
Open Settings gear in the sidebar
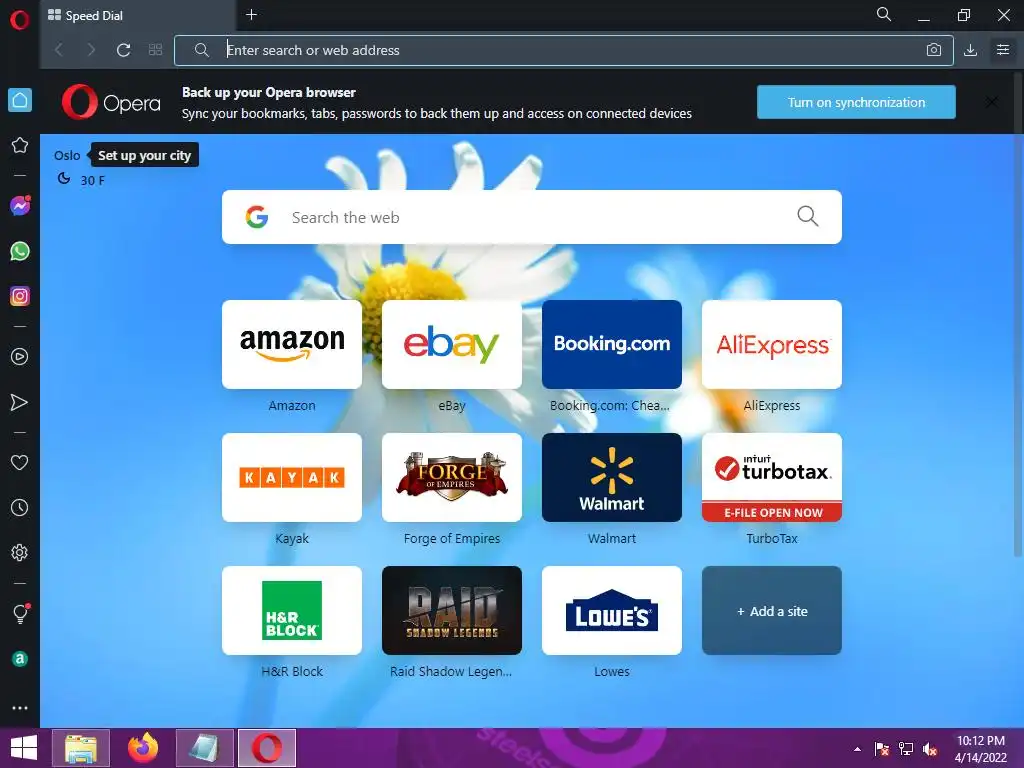[x=20, y=552]
